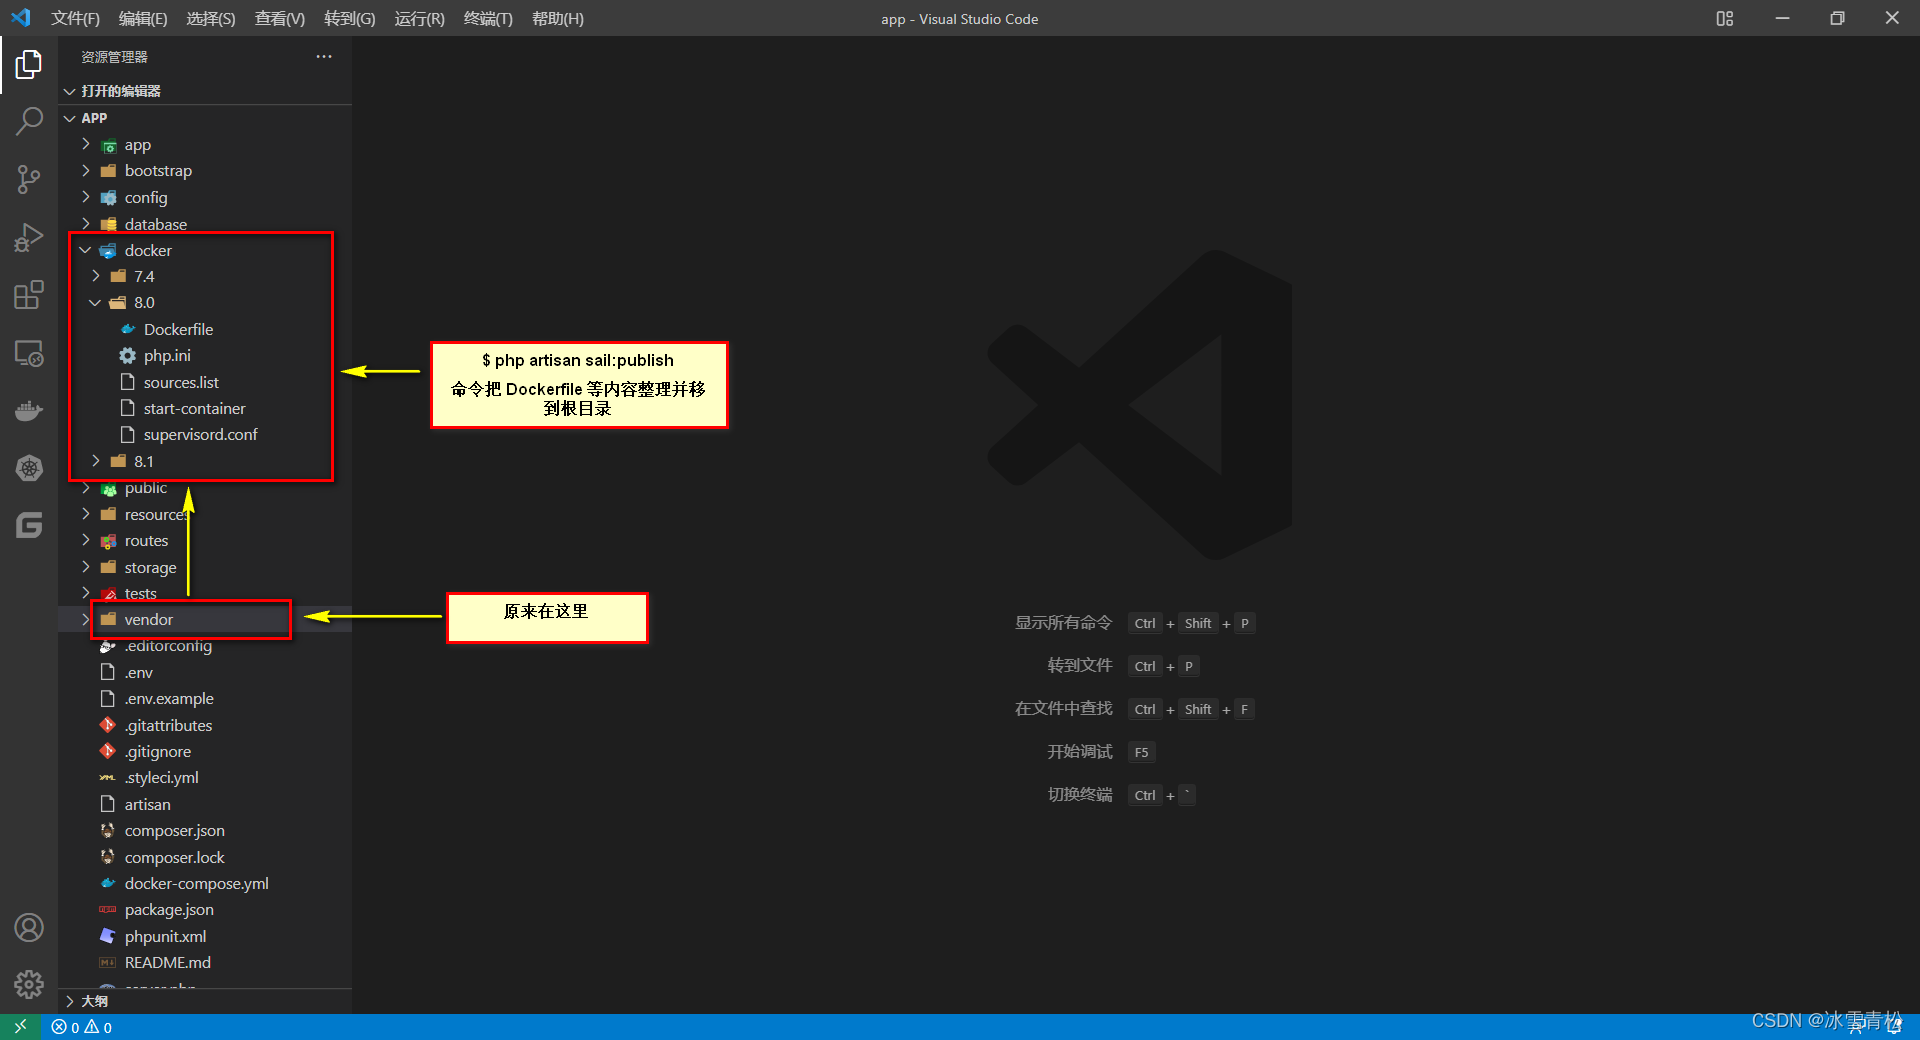Open Explorer more actions ellipsis
The height and width of the screenshot is (1040, 1920).
(x=324, y=57)
